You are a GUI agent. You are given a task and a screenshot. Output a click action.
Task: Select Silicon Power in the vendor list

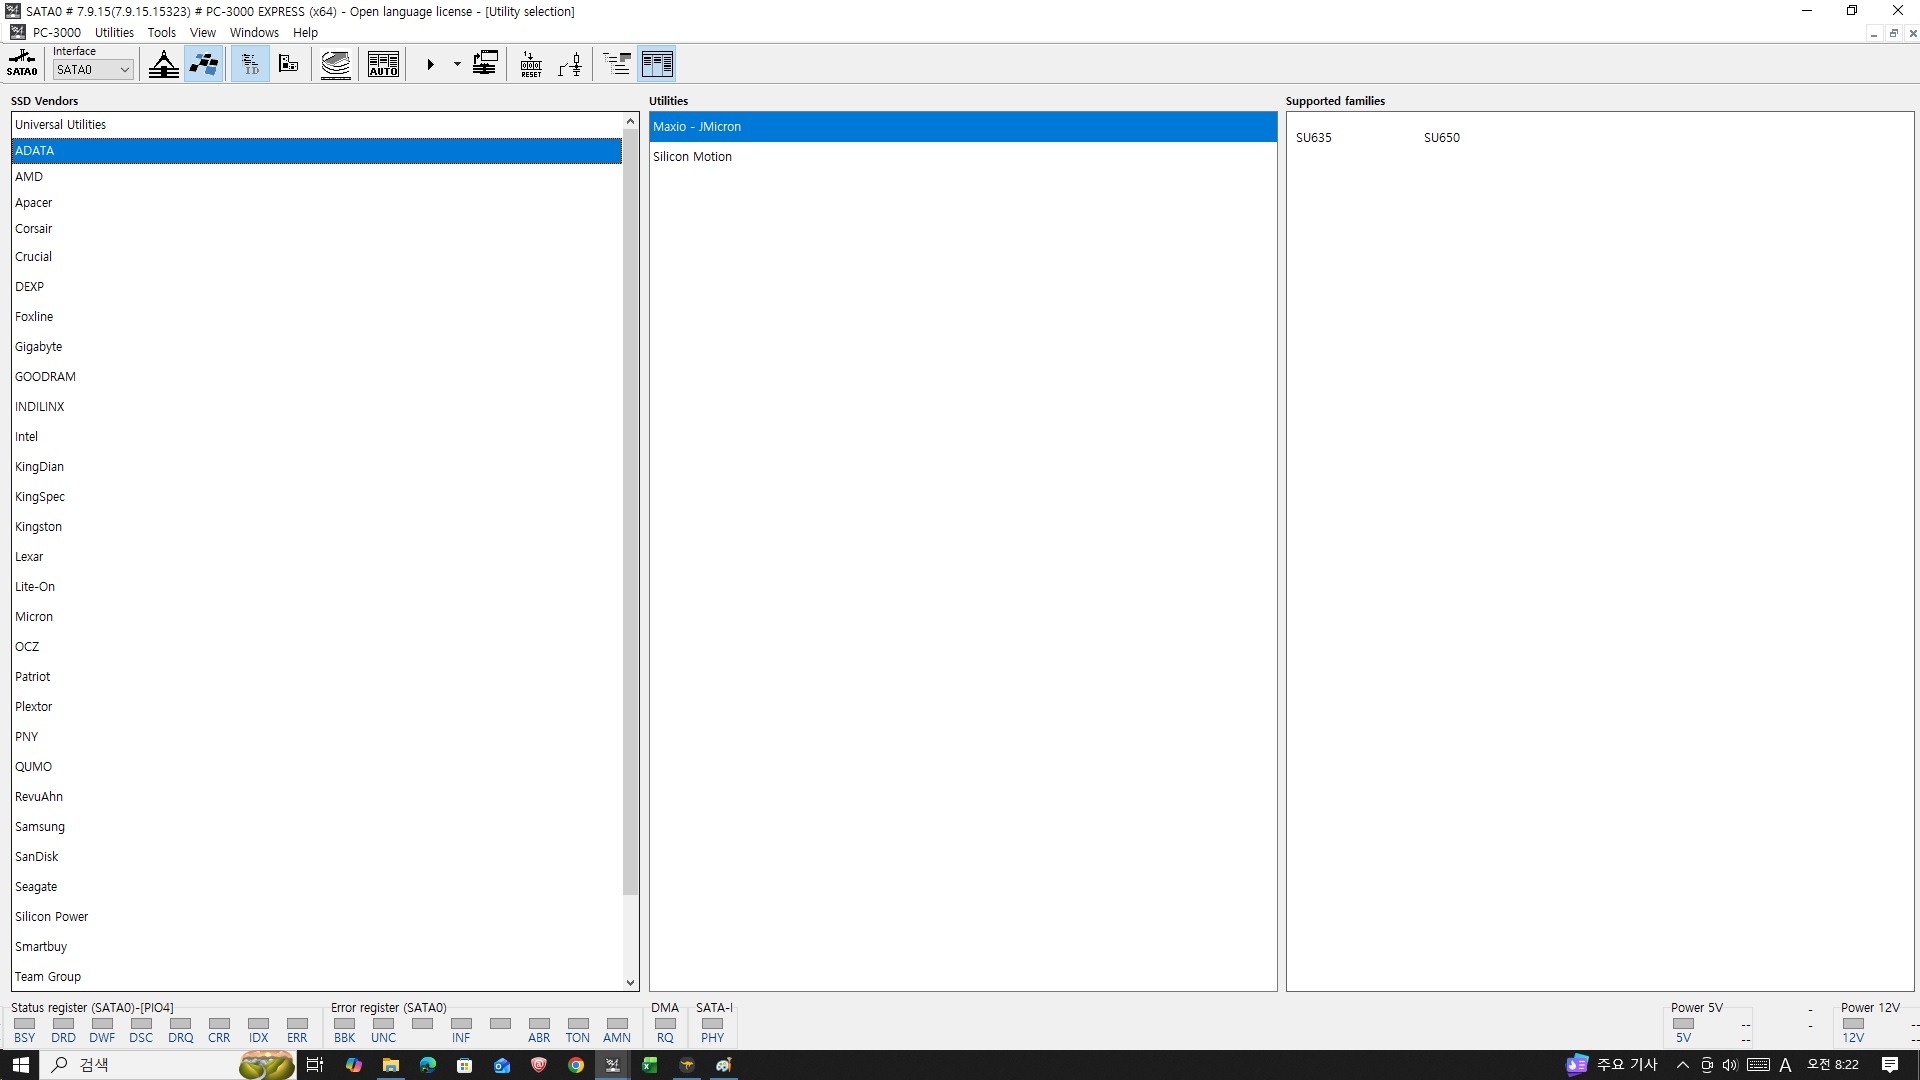(317, 917)
